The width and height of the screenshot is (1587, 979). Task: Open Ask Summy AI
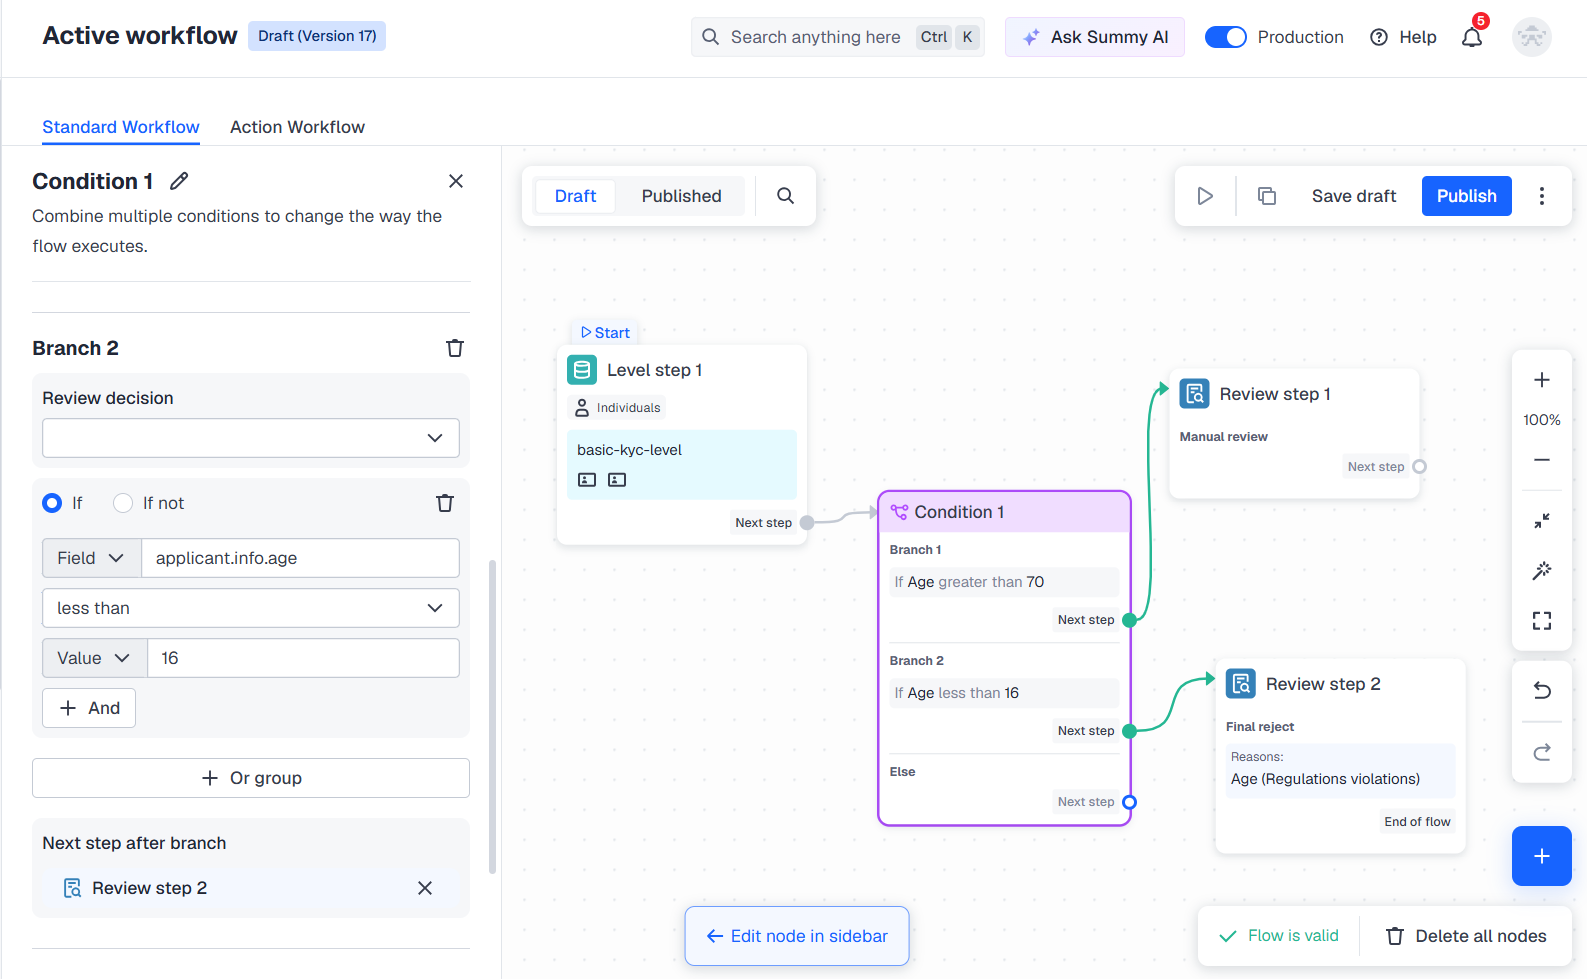point(1095,37)
